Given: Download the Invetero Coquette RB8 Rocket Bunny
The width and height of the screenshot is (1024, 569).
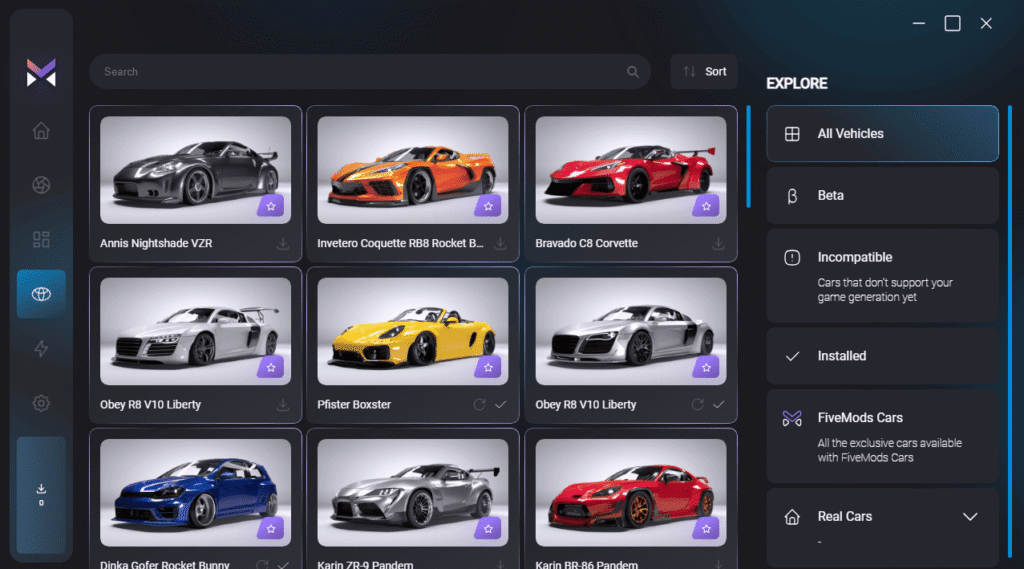Looking at the screenshot, I should tap(500, 244).
